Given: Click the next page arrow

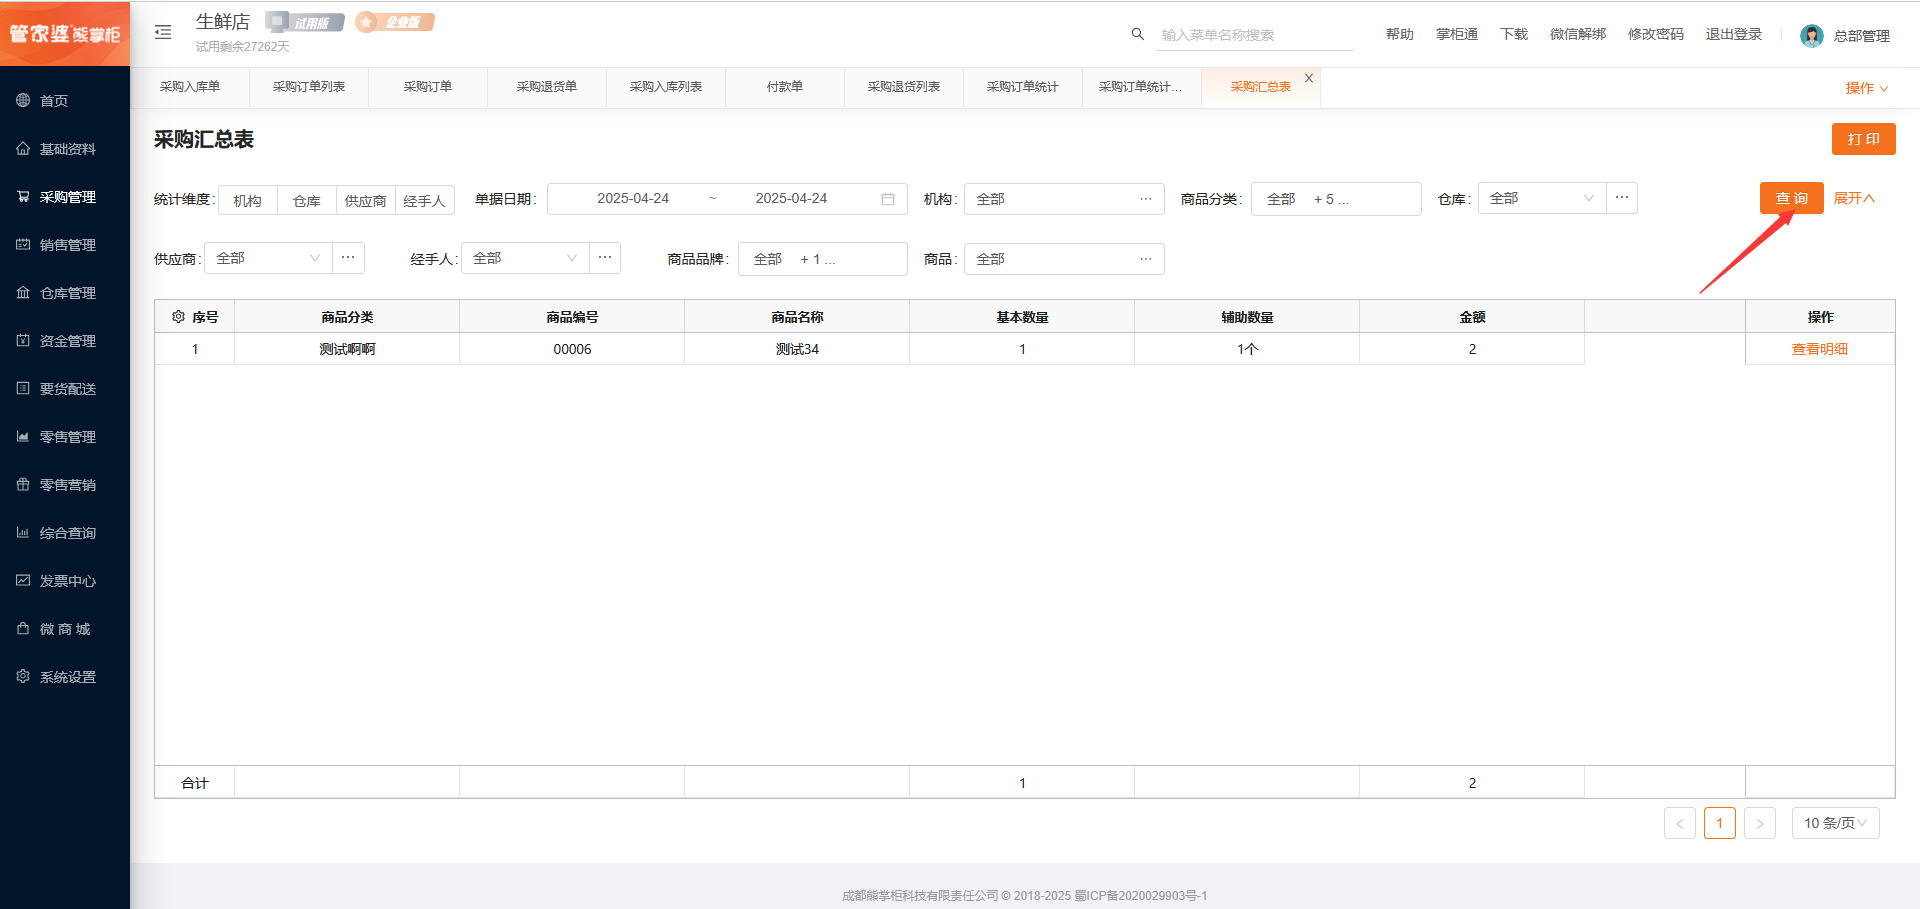Looking at the screenshot, I should (x=1760, y=823).
